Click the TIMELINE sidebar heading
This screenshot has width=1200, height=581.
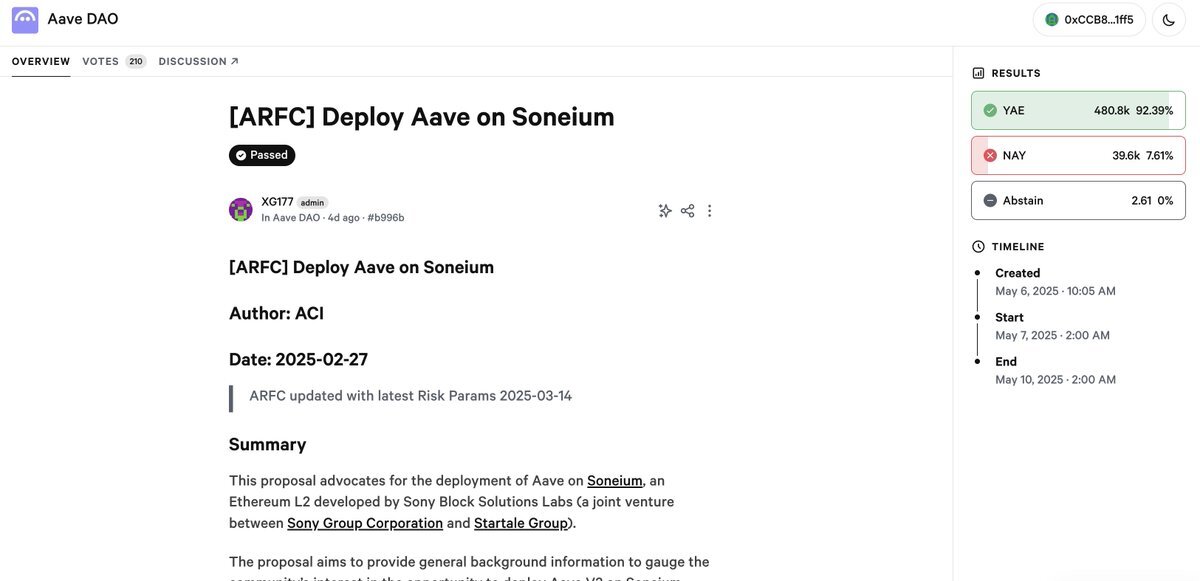pyautogui.click(x=1018, y=247)
